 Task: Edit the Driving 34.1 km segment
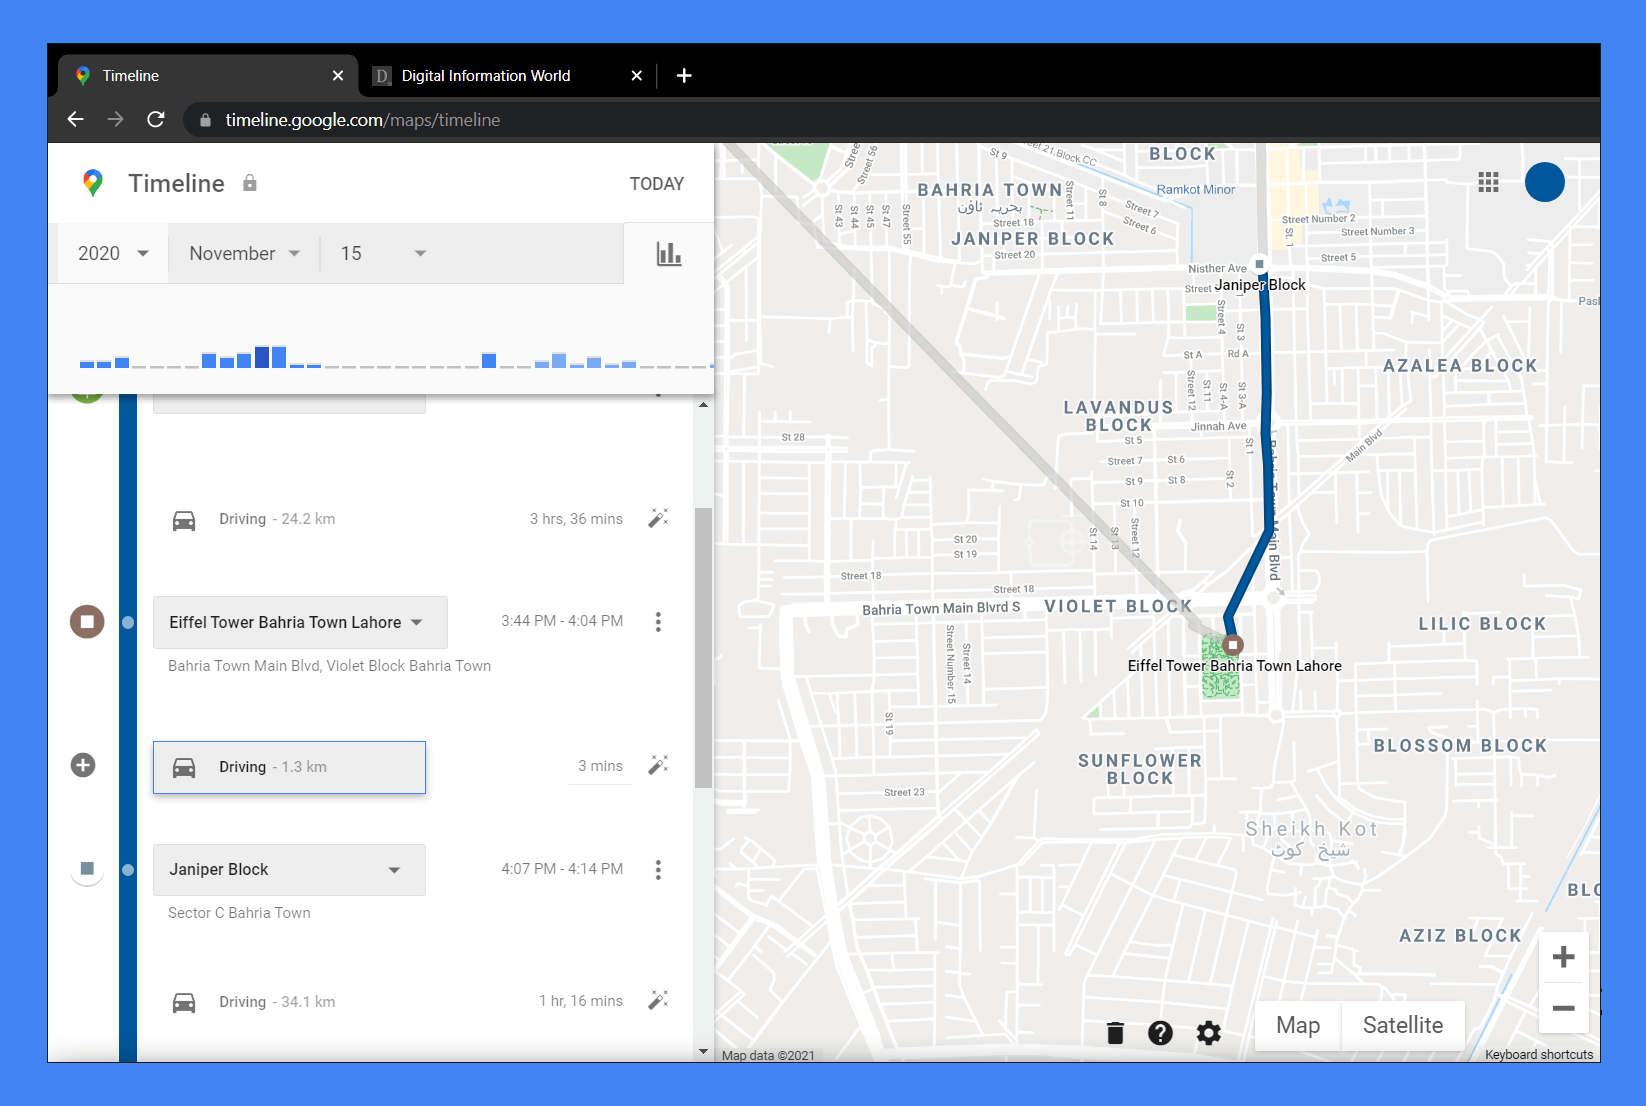pos(658,1000)
